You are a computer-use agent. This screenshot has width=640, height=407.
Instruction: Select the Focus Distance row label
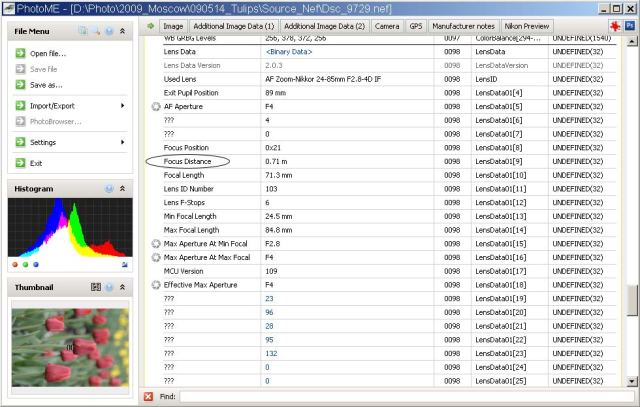point(187,162)
